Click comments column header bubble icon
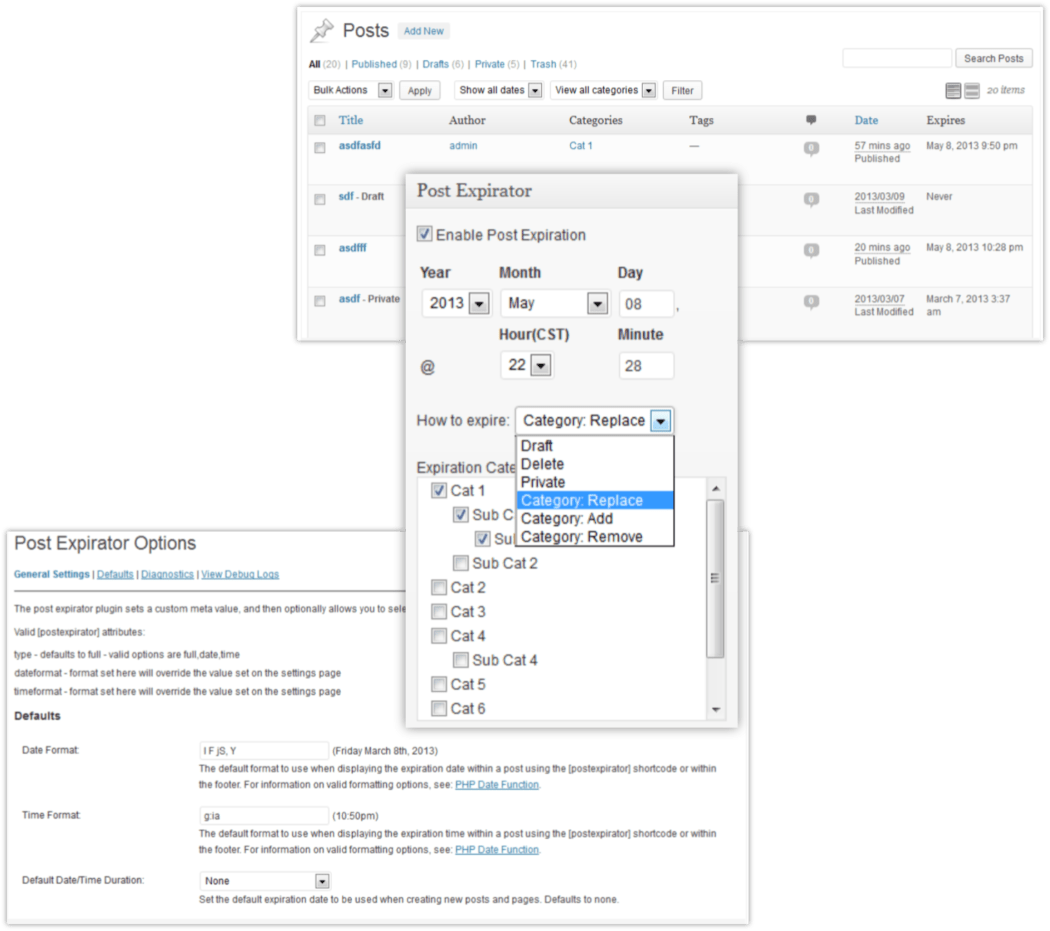This screenshot has height=931, width=1050. [811, 120]
